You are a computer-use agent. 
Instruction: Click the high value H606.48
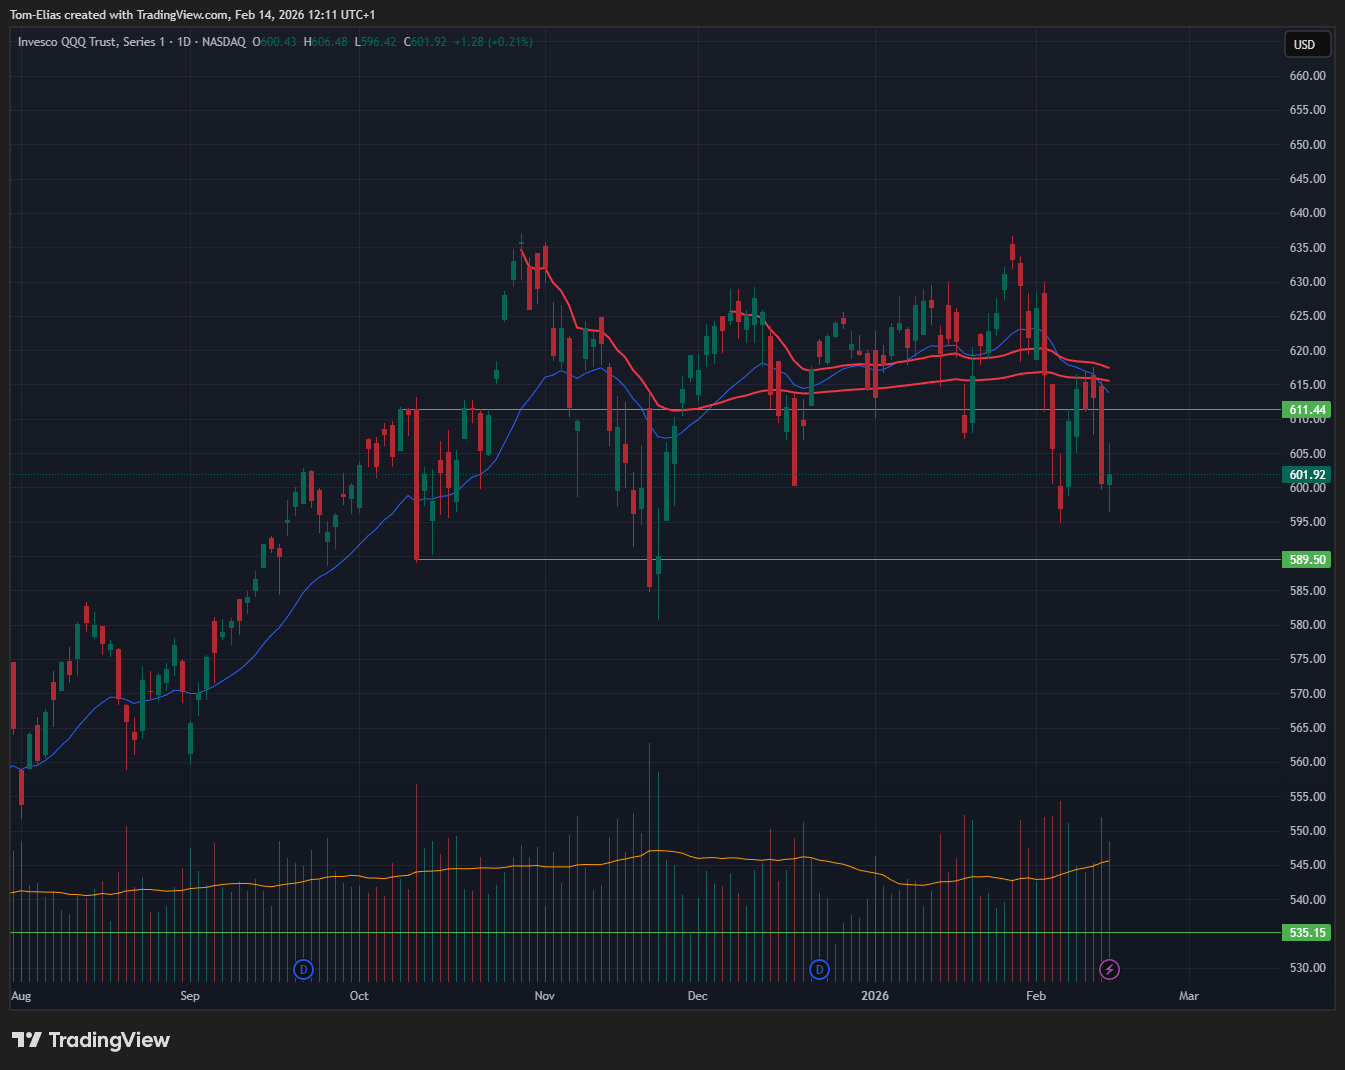pos(326,42)
